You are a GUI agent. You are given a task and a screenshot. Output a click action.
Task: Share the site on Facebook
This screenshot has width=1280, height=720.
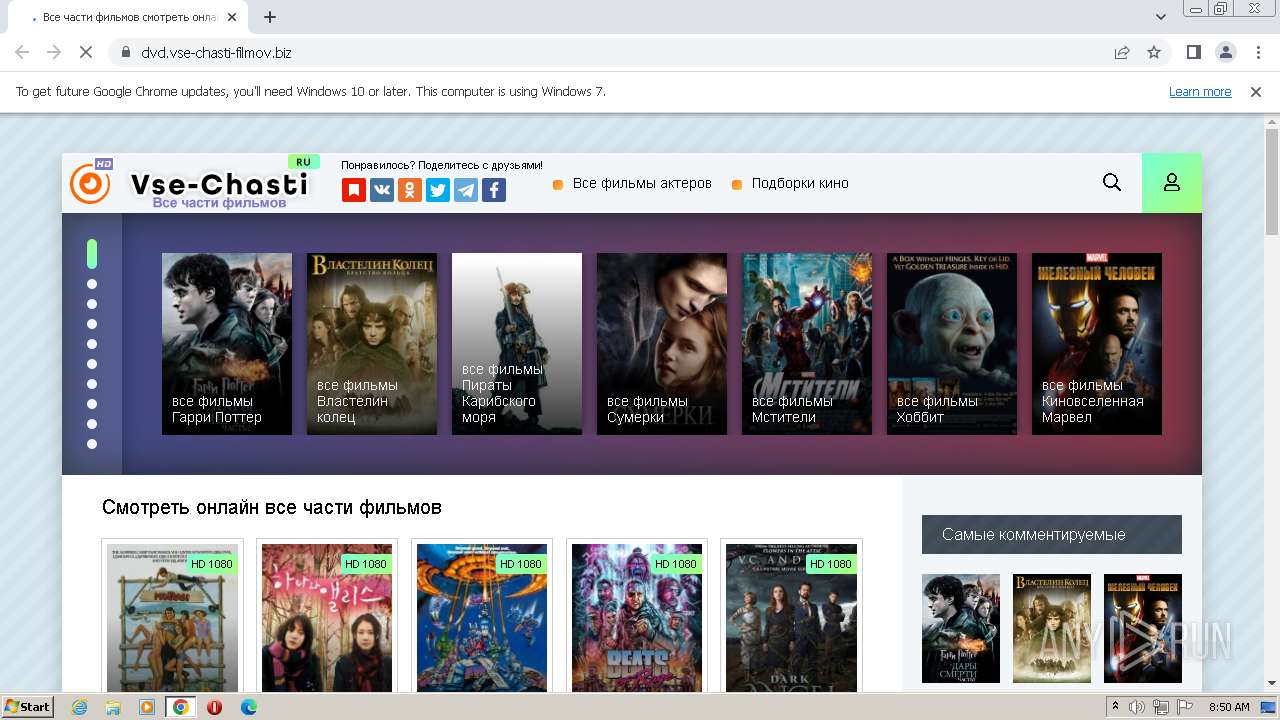point(494,190)
